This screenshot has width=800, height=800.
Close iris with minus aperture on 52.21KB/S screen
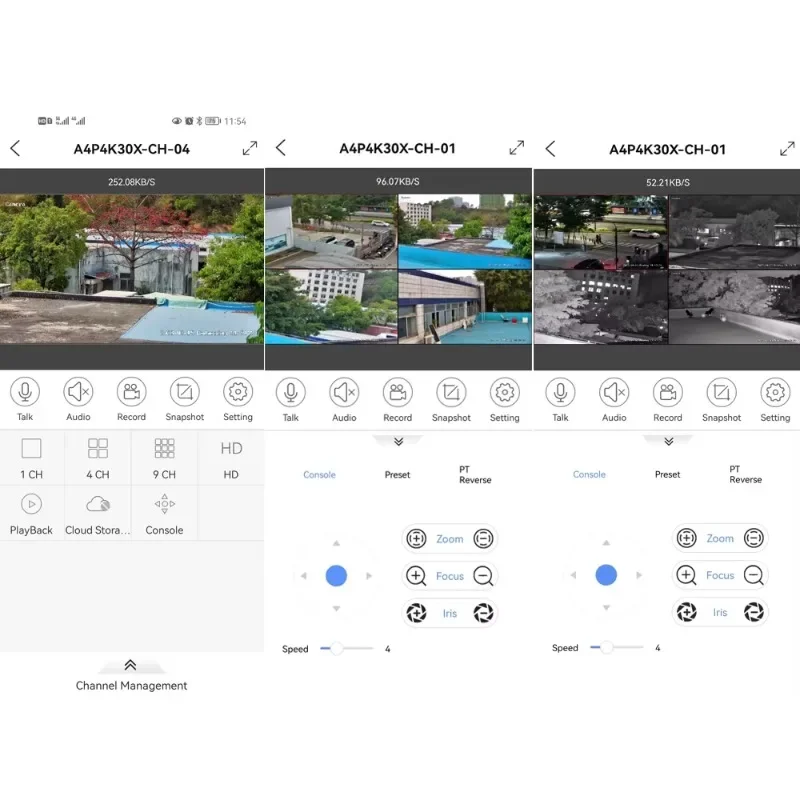tap(754, 612)
